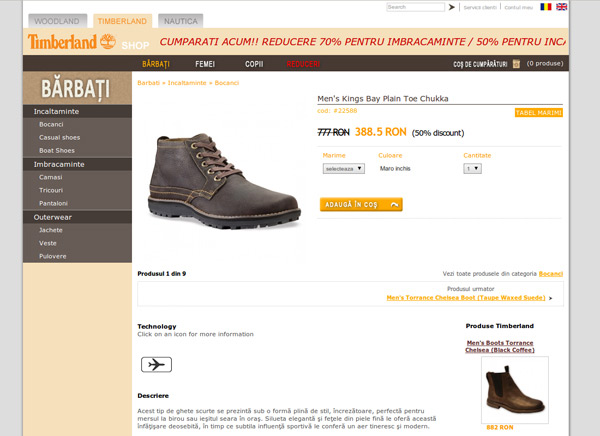This screenshot has height=436, width=600.
Task: Click inside the Search input field
Action: click(416, 7)
